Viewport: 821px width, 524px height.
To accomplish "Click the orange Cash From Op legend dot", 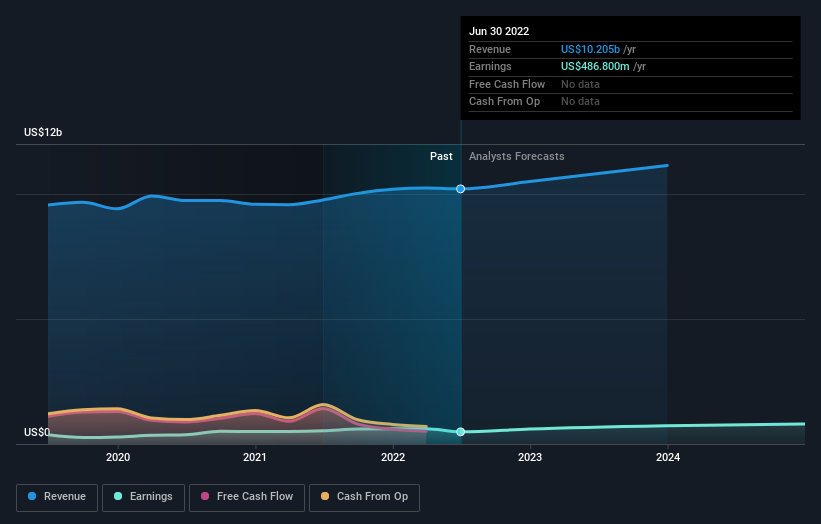I will click(x=327, y=497).
